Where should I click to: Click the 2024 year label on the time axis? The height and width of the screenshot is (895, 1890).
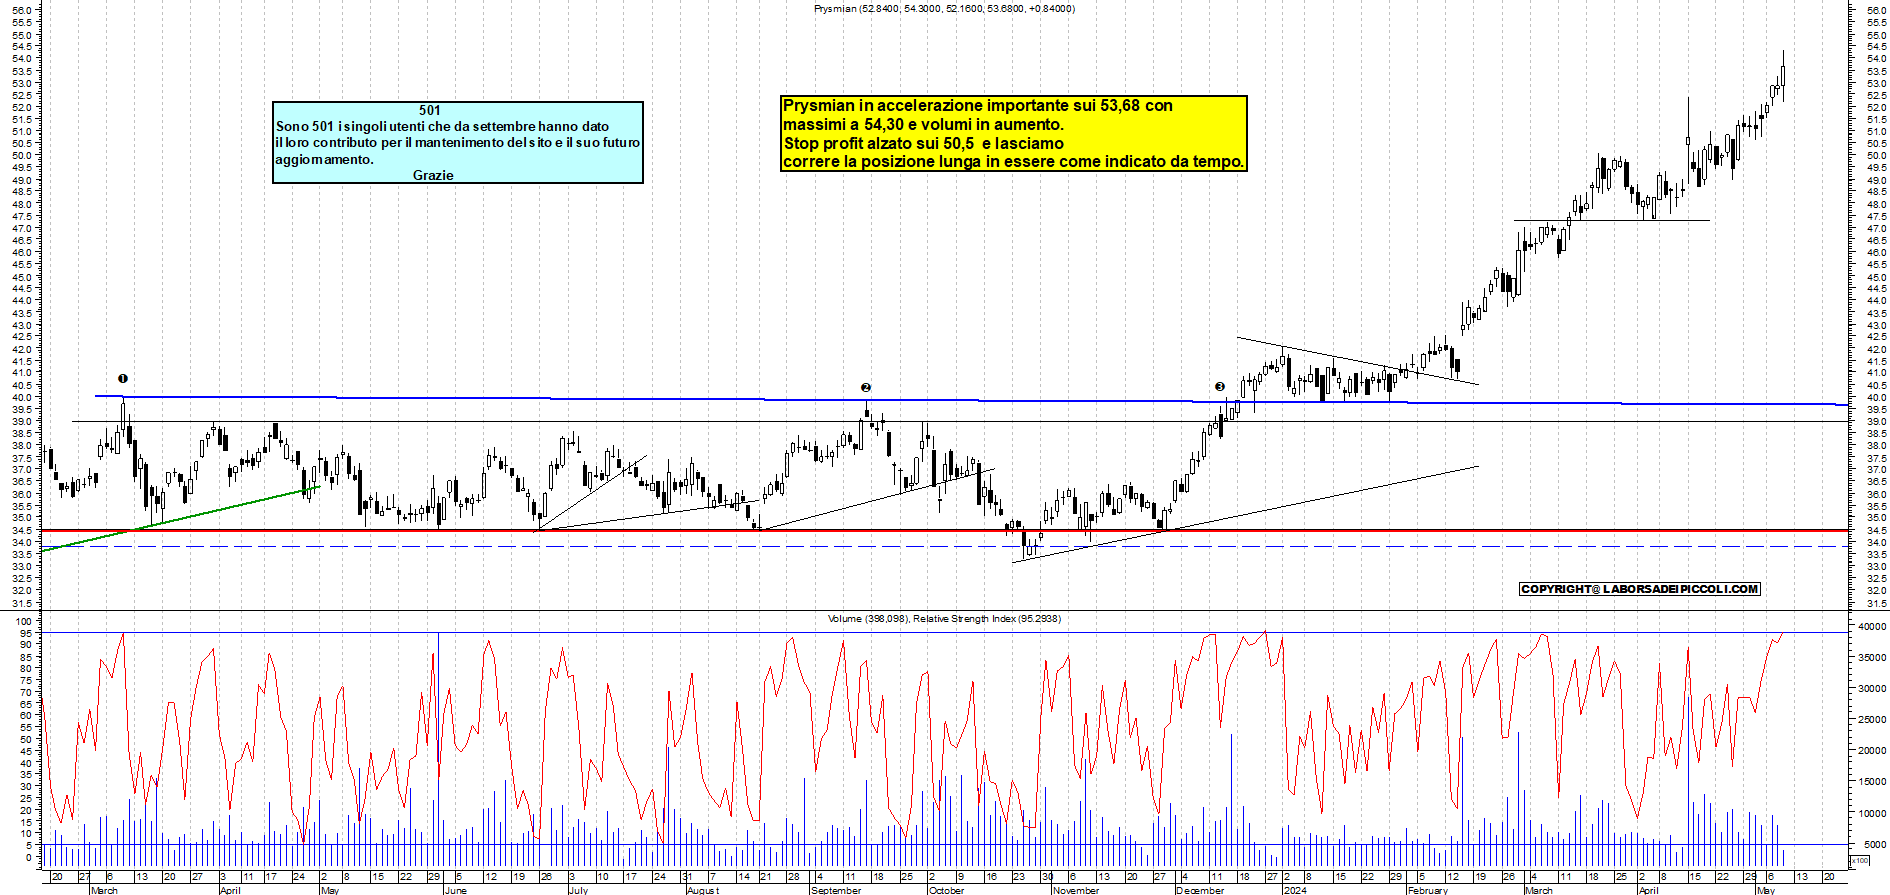pos(1295,890)
